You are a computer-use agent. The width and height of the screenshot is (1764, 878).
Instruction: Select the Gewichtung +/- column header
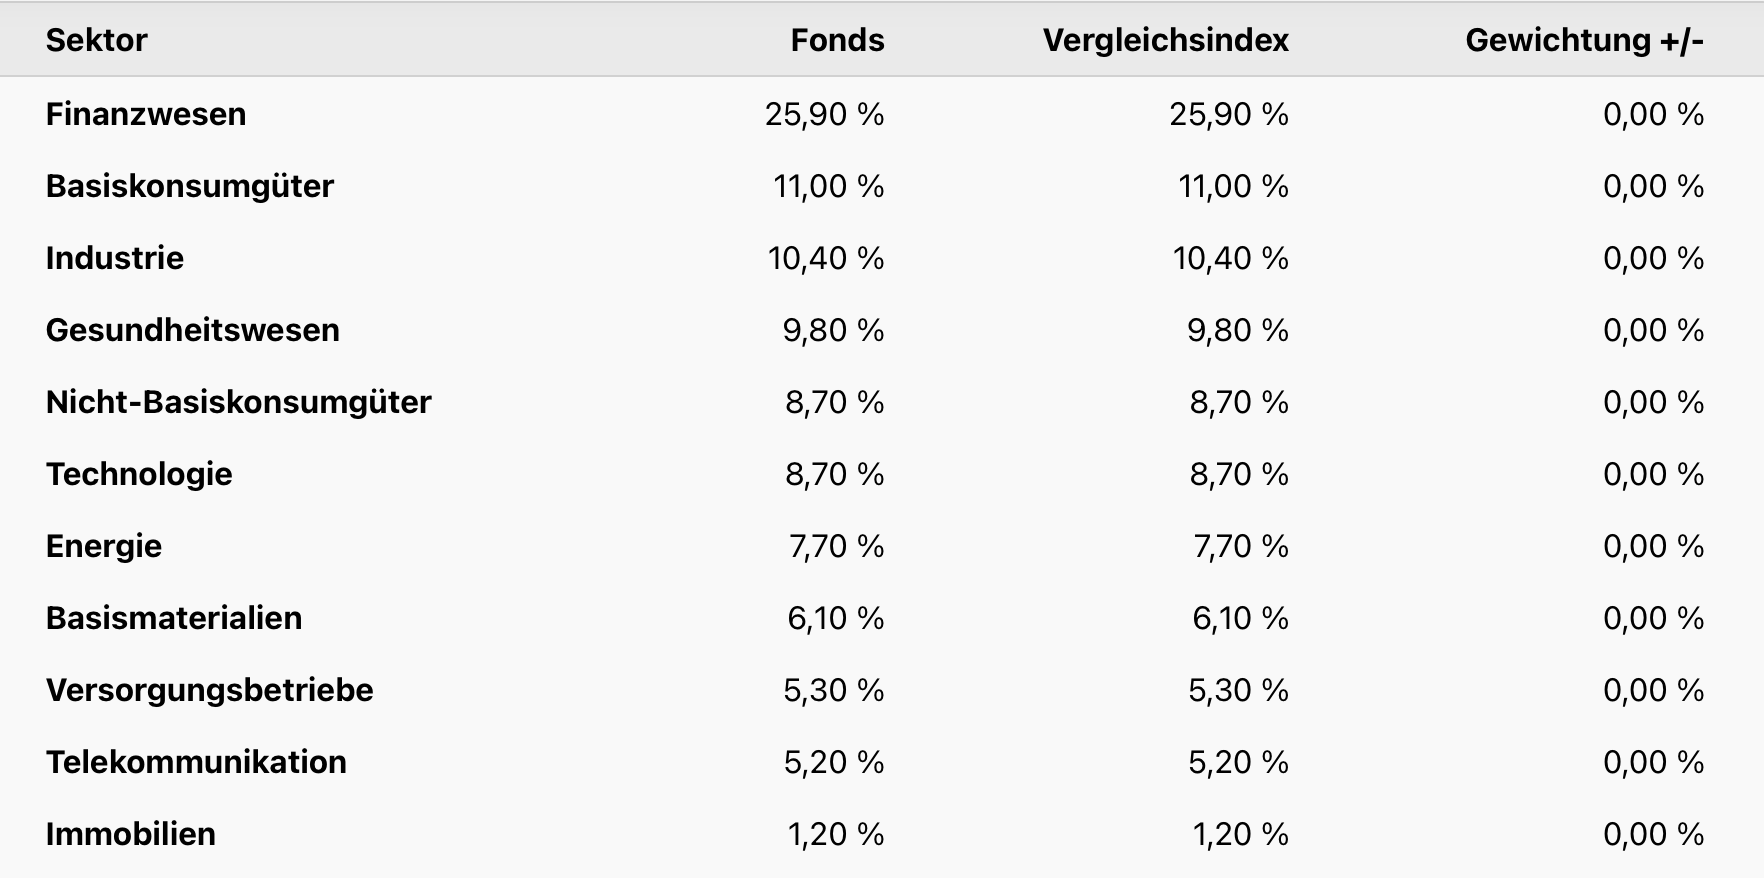tap(1584, 40)
